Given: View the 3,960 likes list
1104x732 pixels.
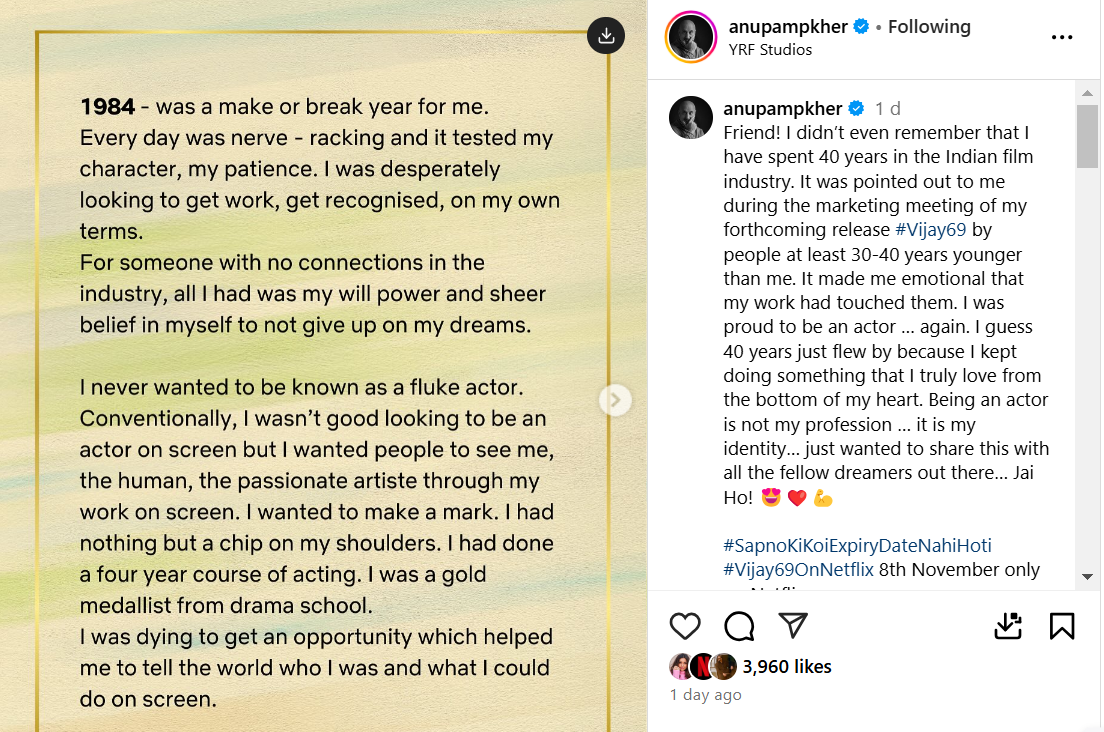Looking at the screenshot, I should [x=787, y=666].
